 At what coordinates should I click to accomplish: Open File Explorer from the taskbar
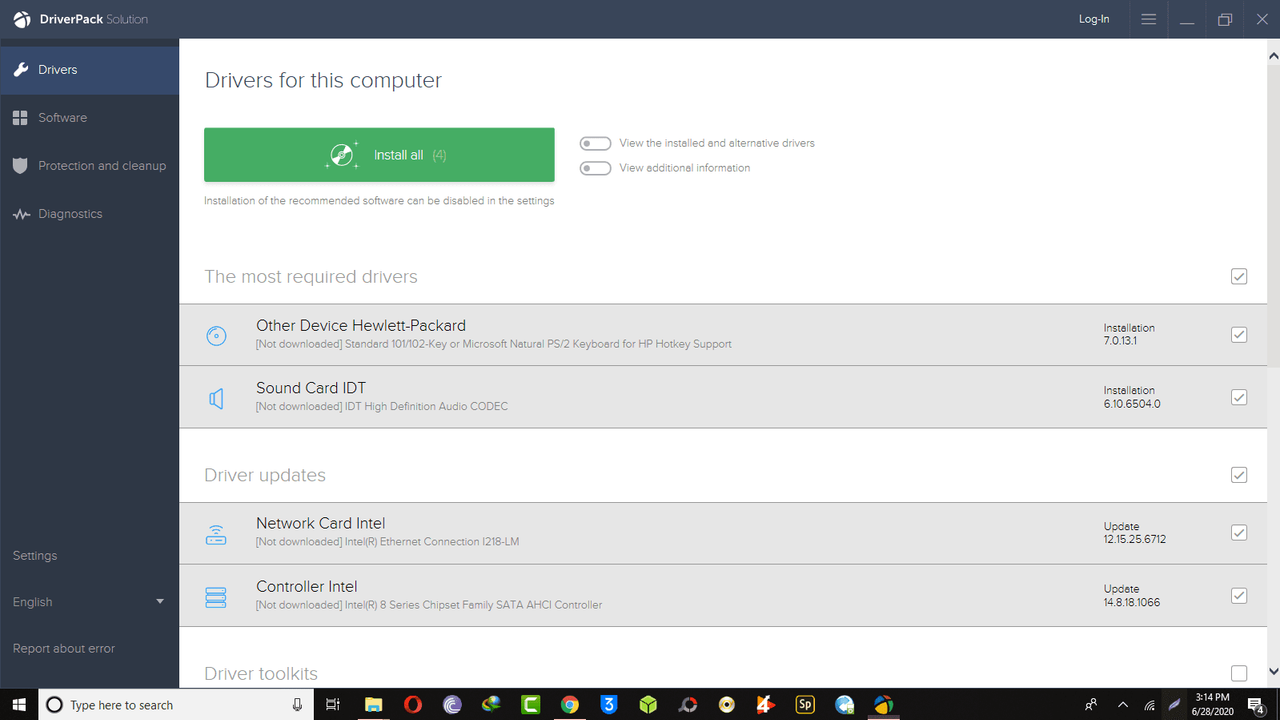373,704
